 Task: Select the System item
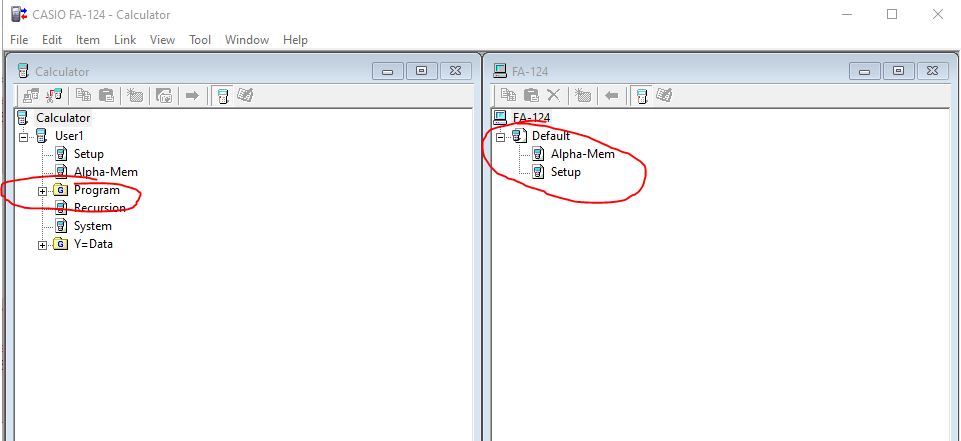coord(93,226)
